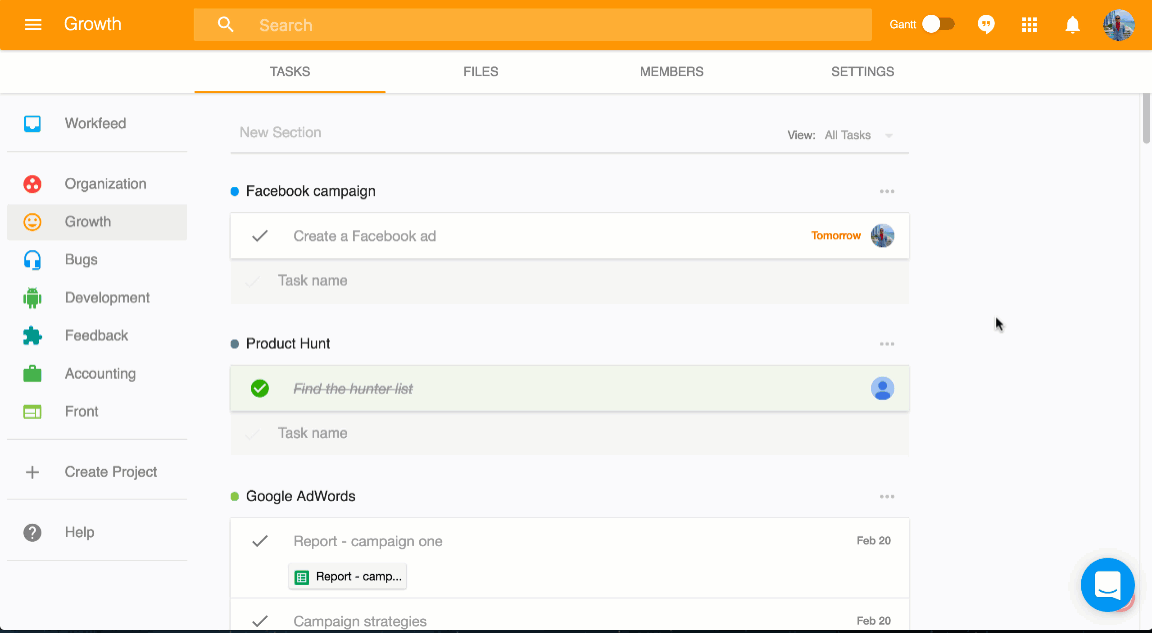Click Feb 20 date on Report - campaign one
The height and width of the screenshot is (633, 1152).
coord(874,540)
